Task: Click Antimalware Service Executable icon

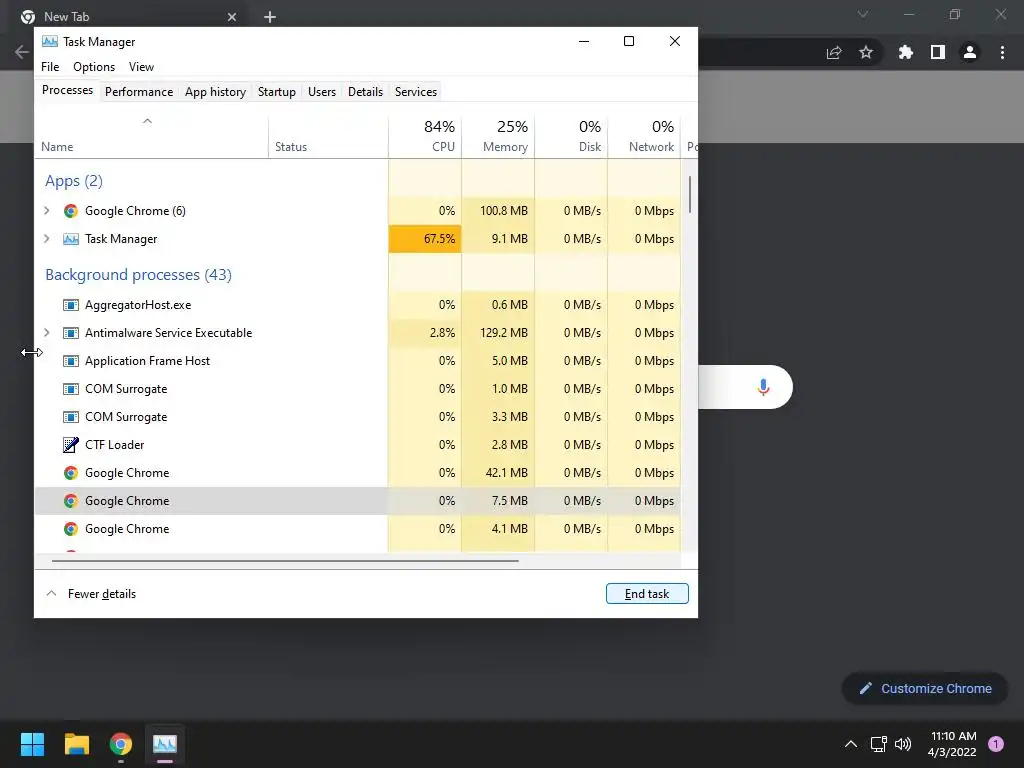Action: [71, 333]
